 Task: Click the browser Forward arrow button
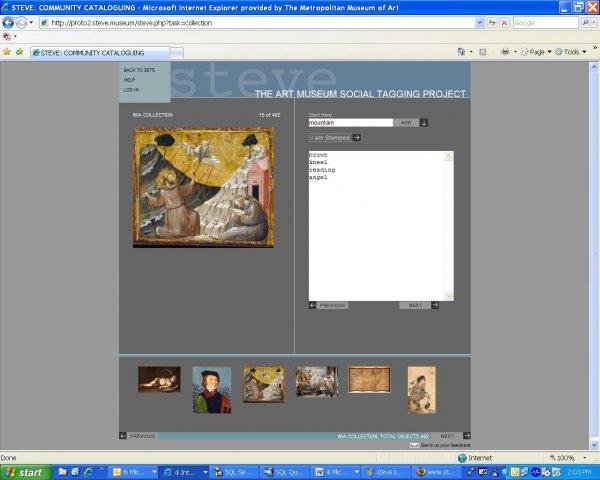[x=21, y=23]
